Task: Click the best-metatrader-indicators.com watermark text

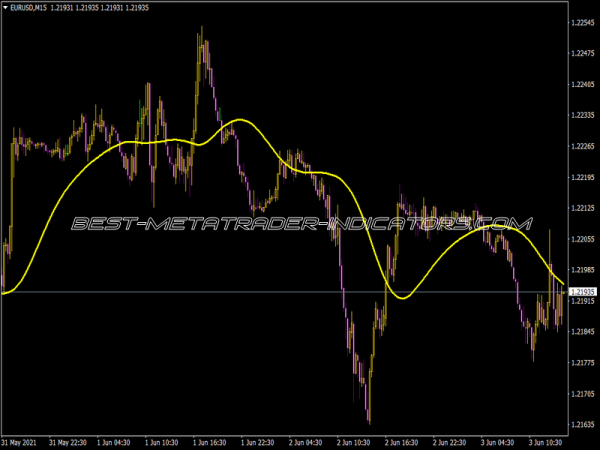Action: coord(301,222)
